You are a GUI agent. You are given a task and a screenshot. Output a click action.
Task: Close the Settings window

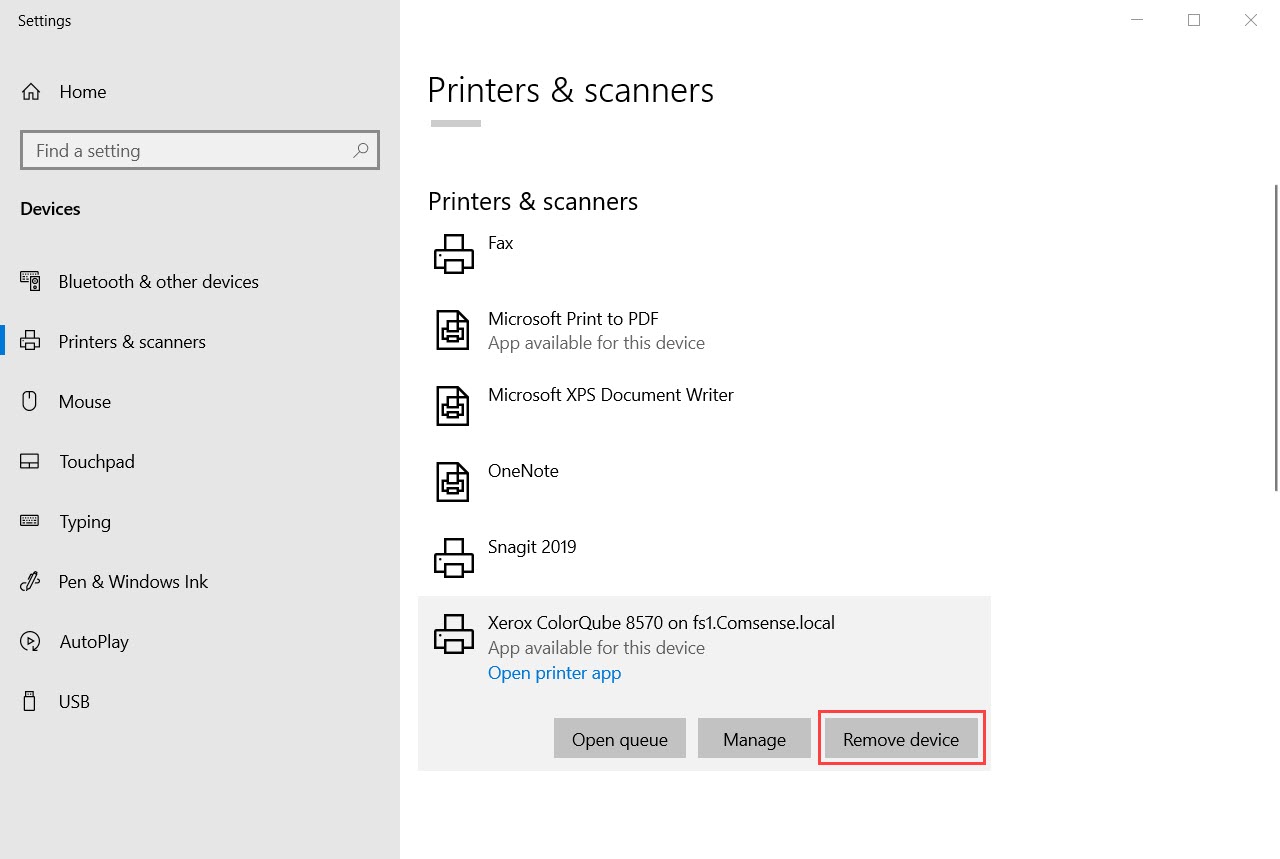[1251, 20]
